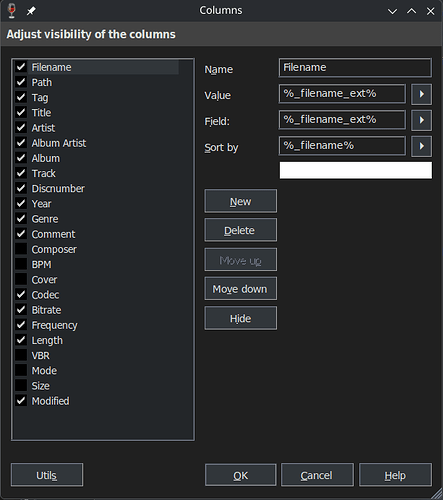Enable the Size column checkbox
Screen dimensions: 443x500
tap(21, 386)
